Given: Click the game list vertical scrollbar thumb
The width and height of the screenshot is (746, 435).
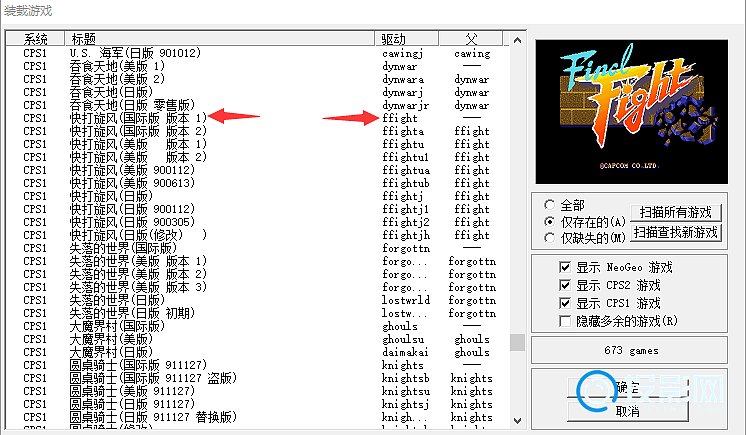Looking at the screenshot, I should click(517, 342).
